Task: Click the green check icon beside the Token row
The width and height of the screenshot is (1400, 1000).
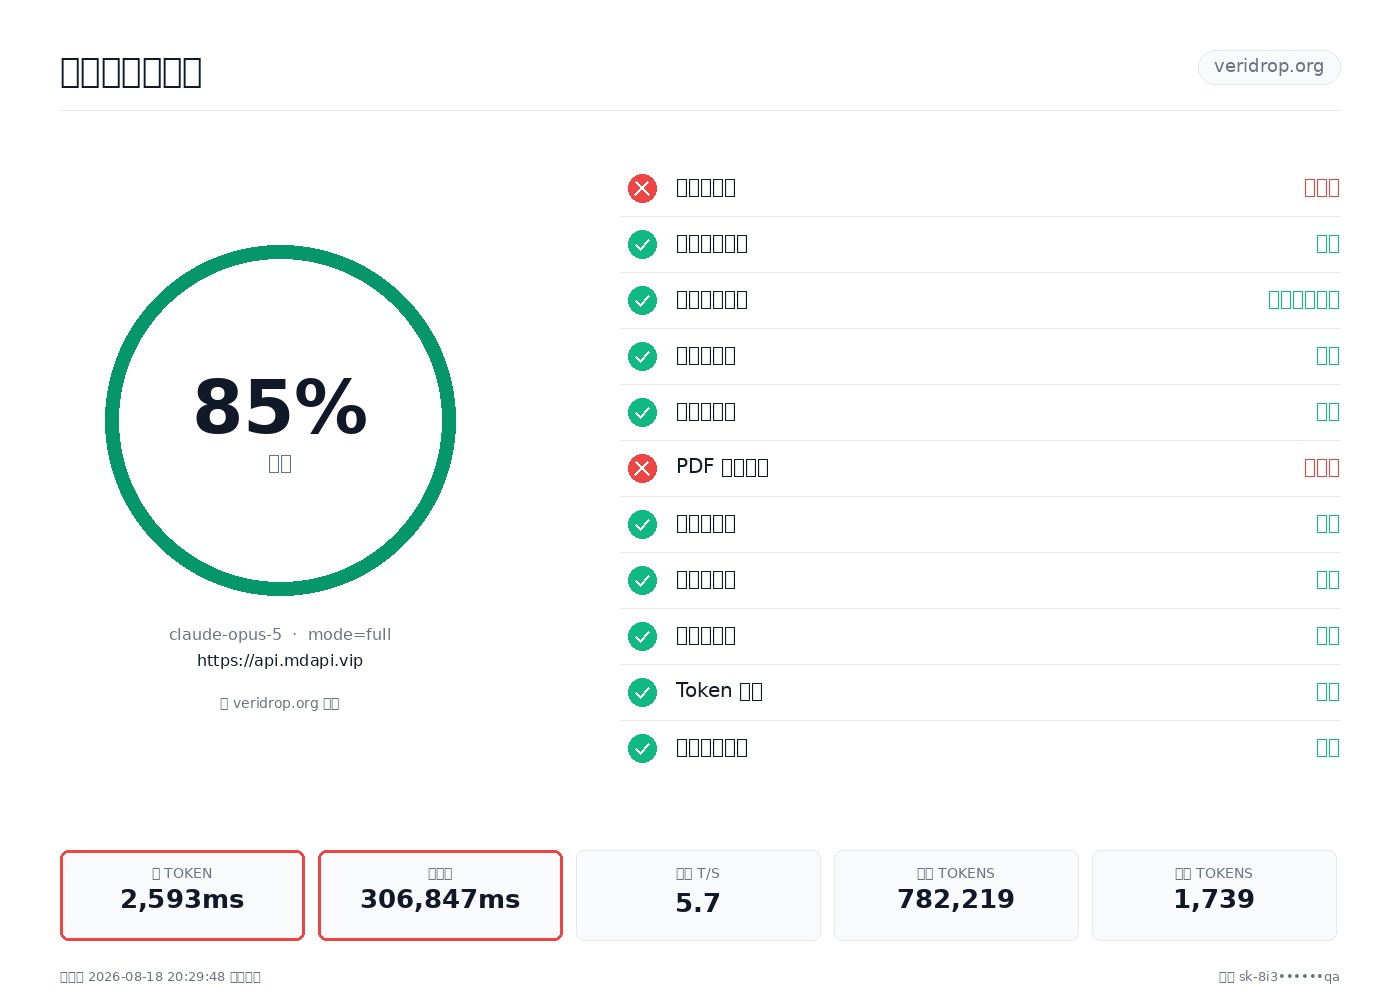Action: pyautogui.click(x=642, y=692)
